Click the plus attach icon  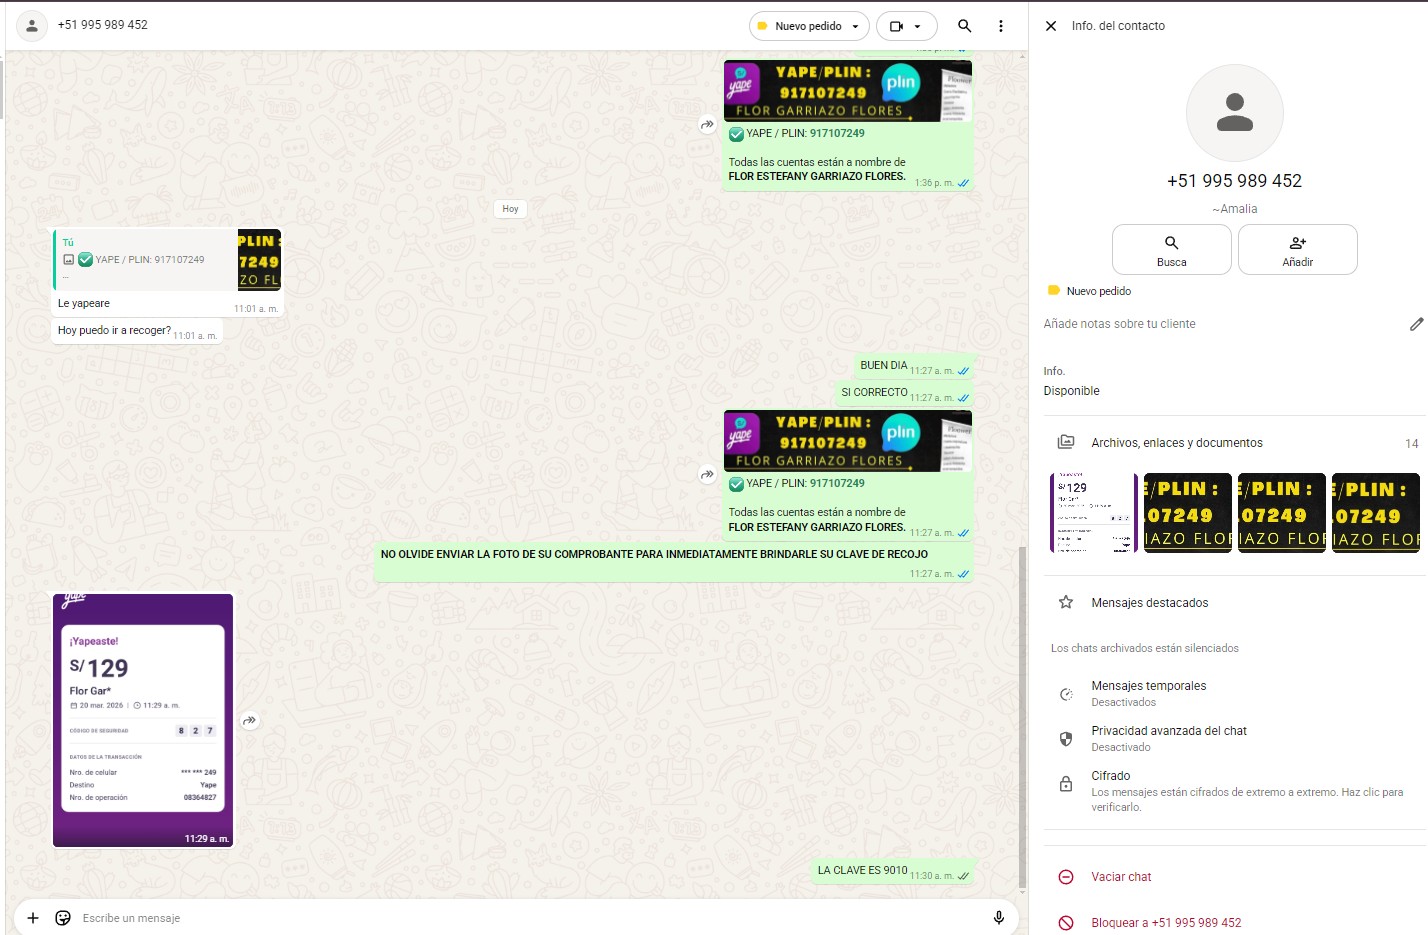click(x=33, y=918)
